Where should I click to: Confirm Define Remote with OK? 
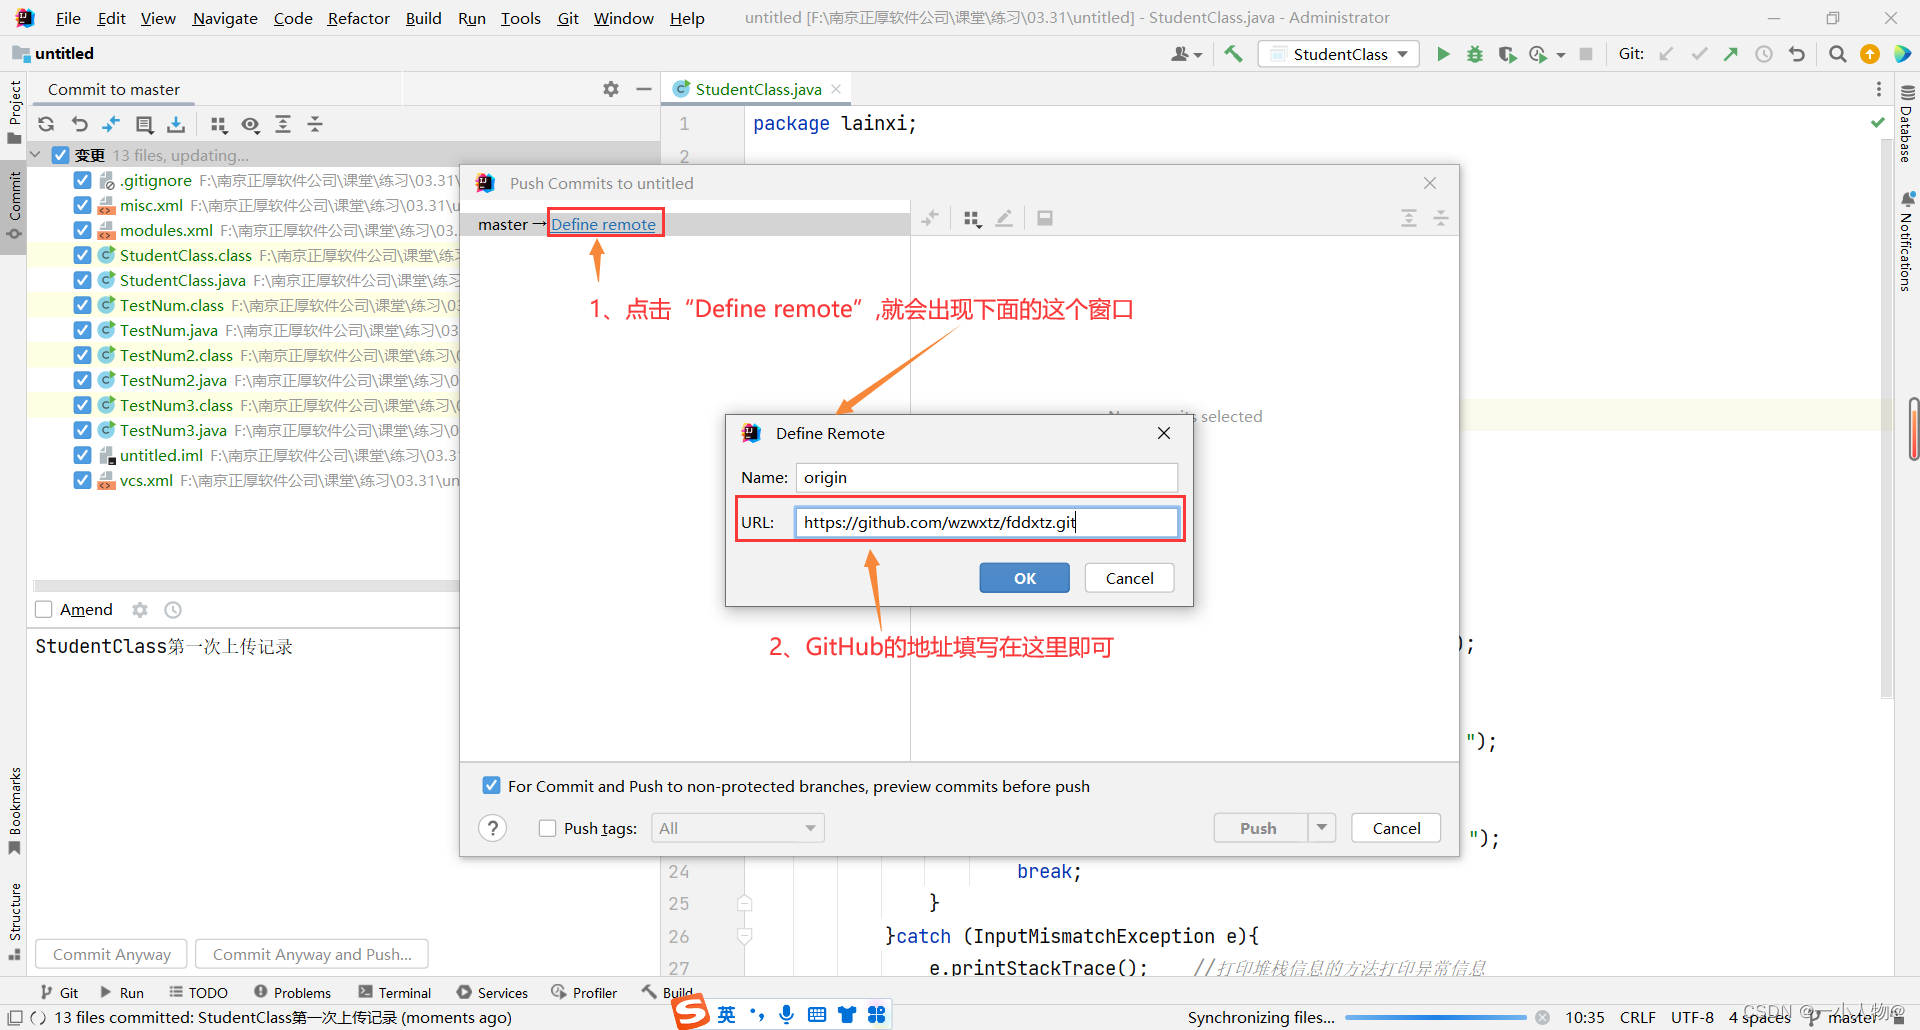pyautogui.click(x=1024, y=578)
